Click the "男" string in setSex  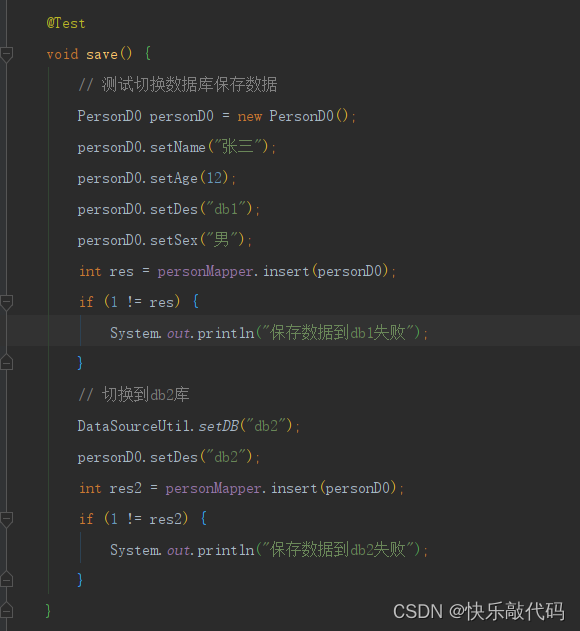222,239
